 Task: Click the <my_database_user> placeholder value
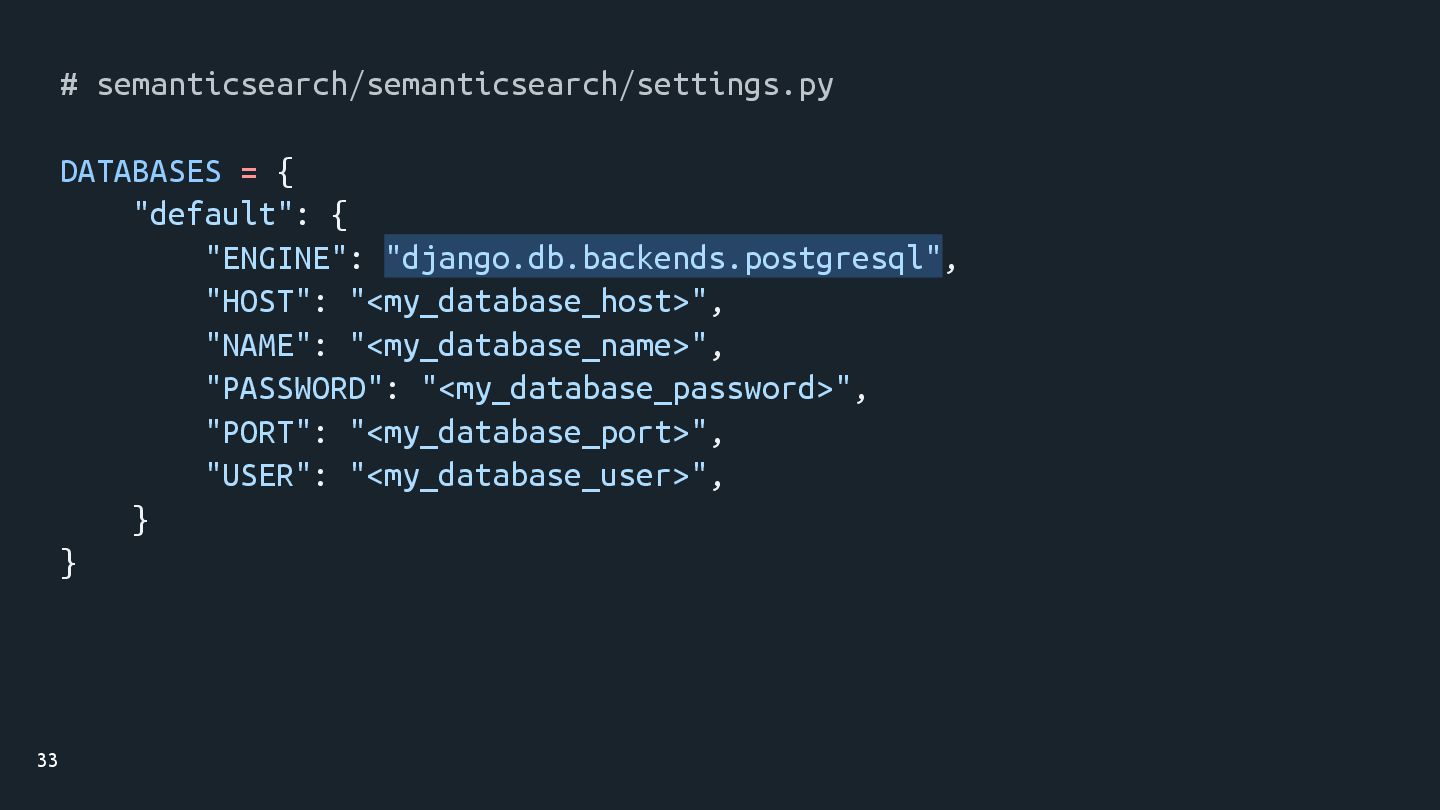(x=528, y=476)
